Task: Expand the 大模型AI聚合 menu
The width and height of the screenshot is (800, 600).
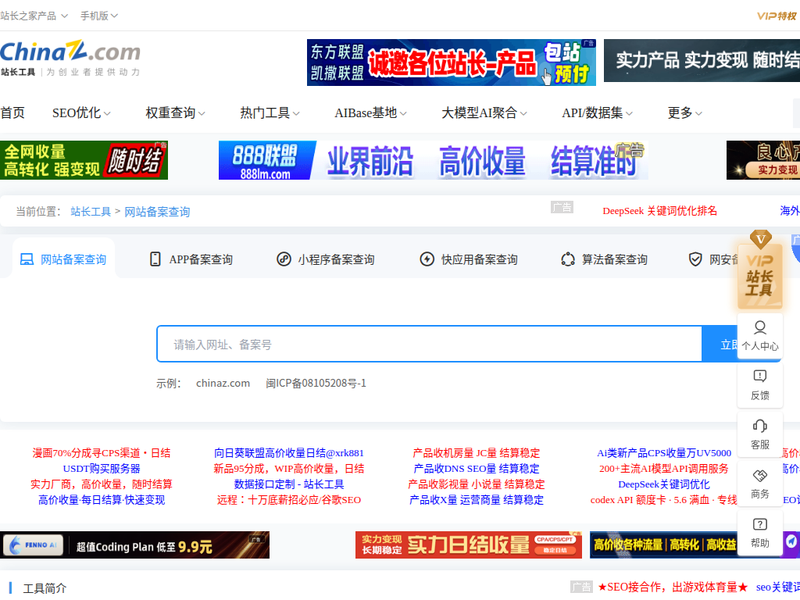Action: [484, 113]
